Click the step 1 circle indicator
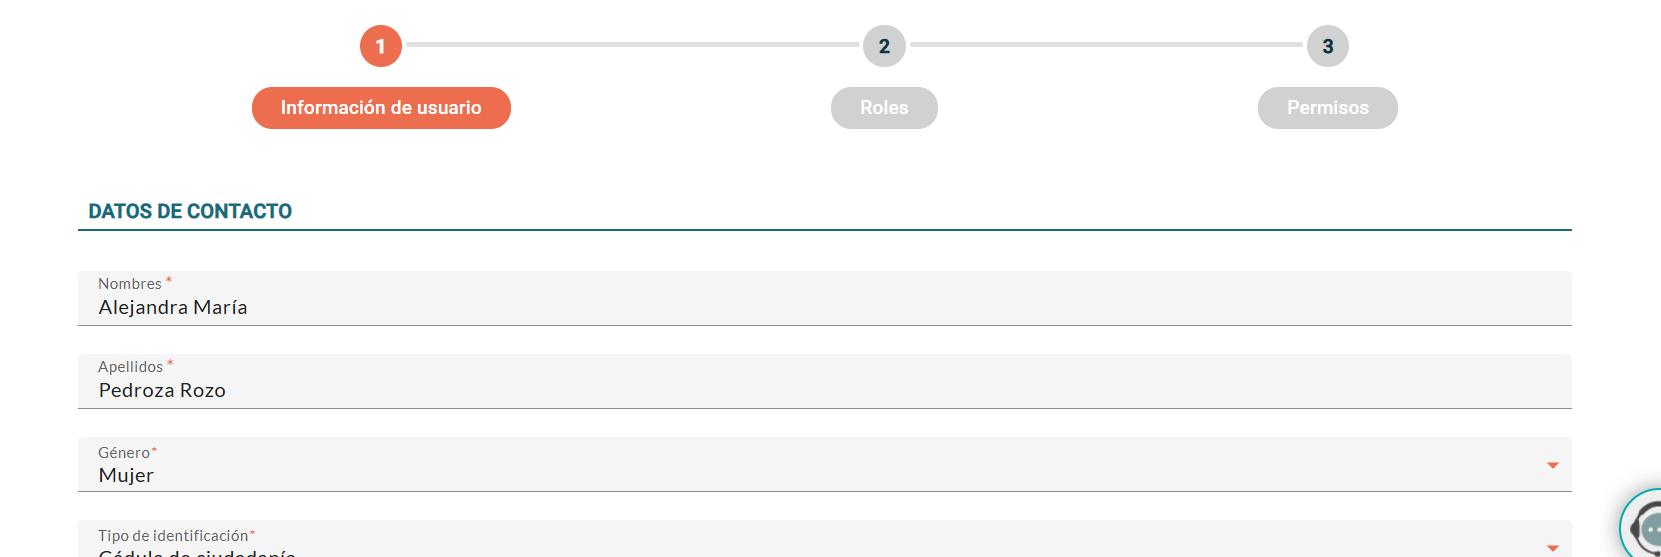This screenshot has width=1661, height=557. (380, 46)
